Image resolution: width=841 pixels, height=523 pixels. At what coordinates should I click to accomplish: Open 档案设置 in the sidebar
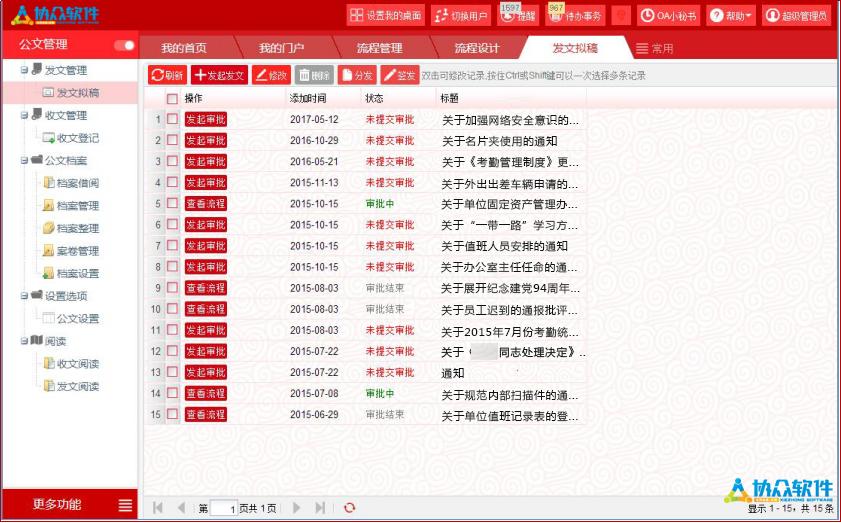coord(78,273)
